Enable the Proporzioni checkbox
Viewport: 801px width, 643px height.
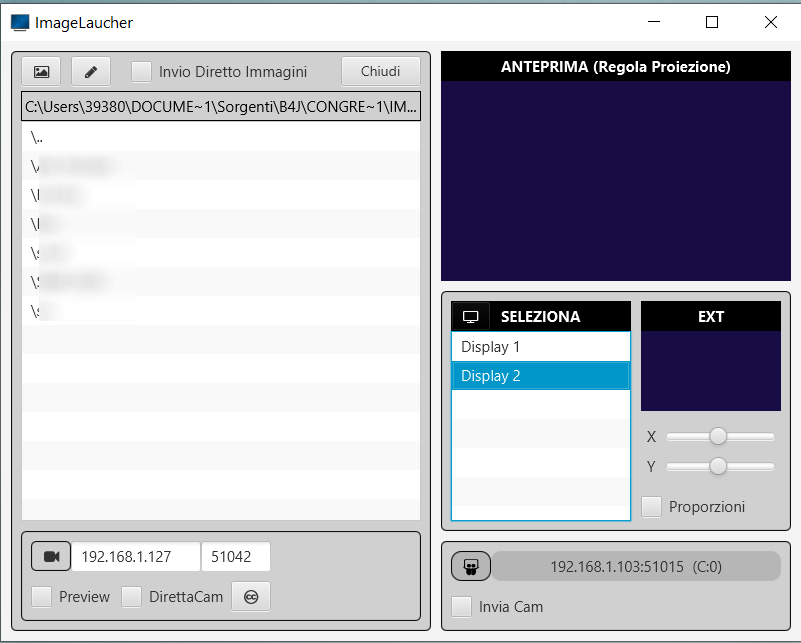[x=651, y=507]
